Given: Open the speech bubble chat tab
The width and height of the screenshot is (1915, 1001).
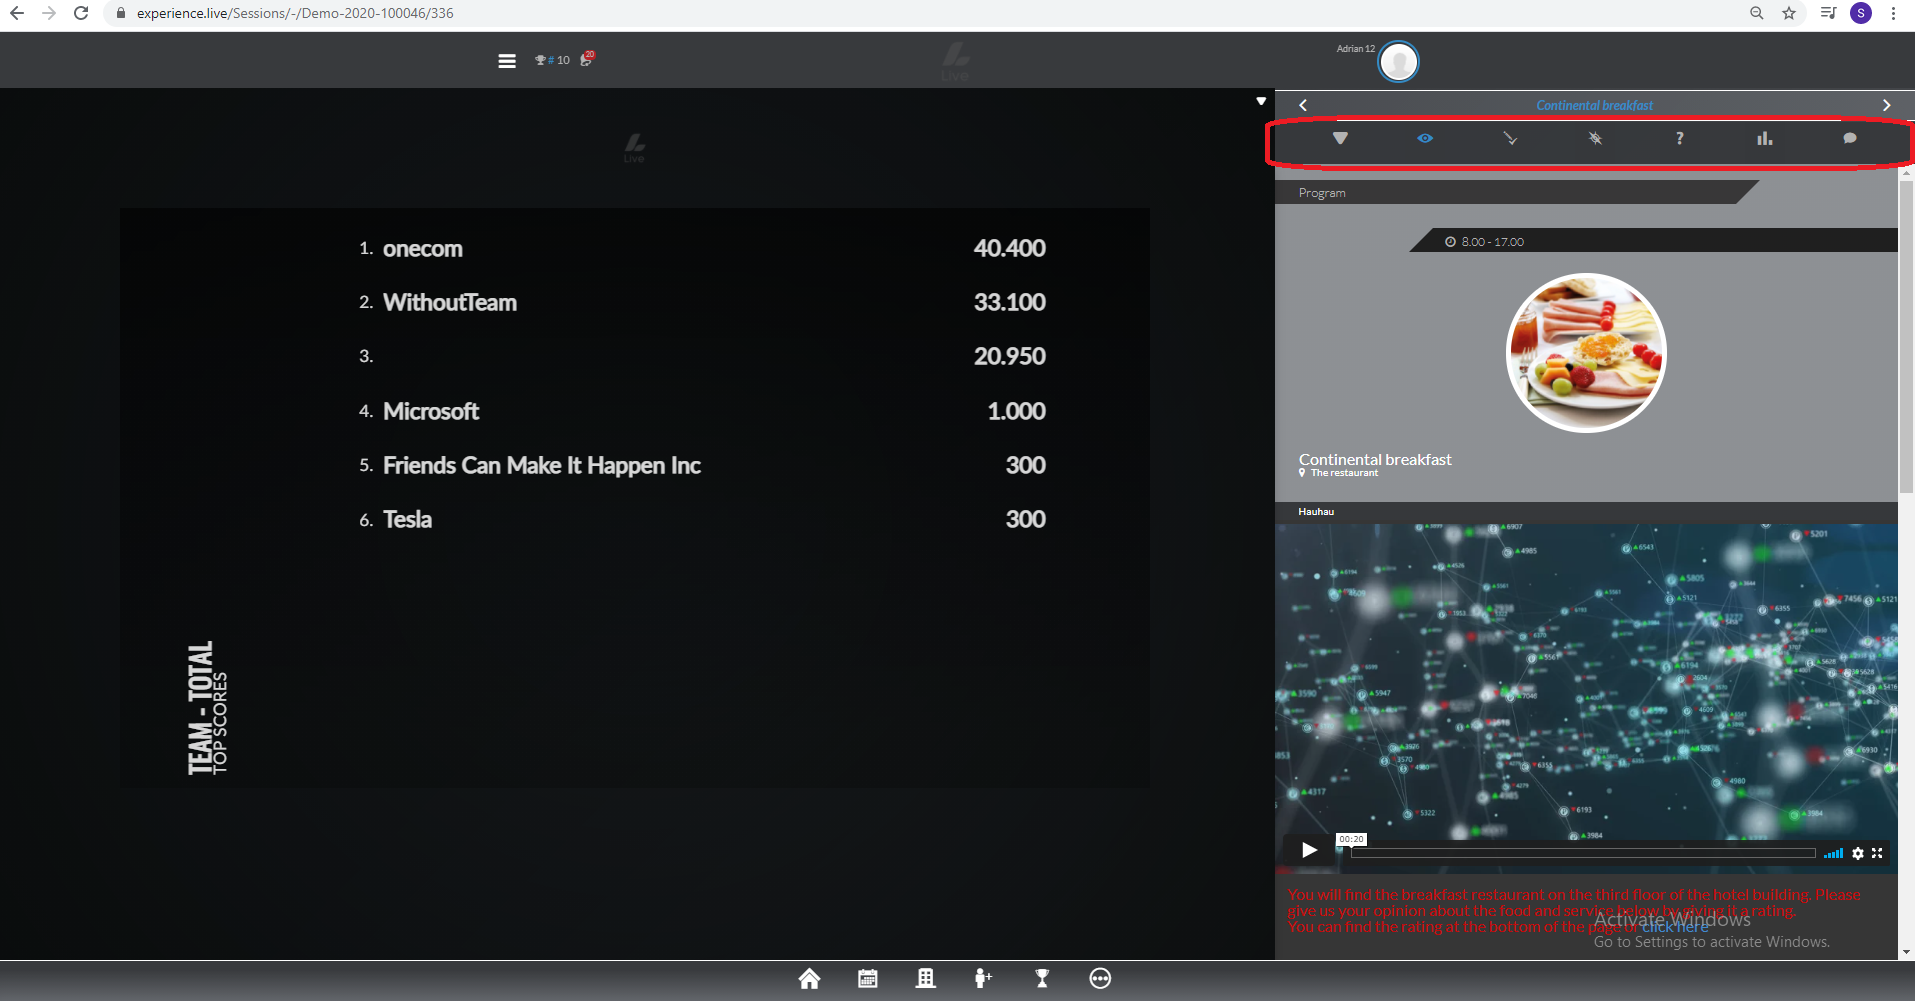Looking at the screenshot, I should click(x=1850, y=138).
